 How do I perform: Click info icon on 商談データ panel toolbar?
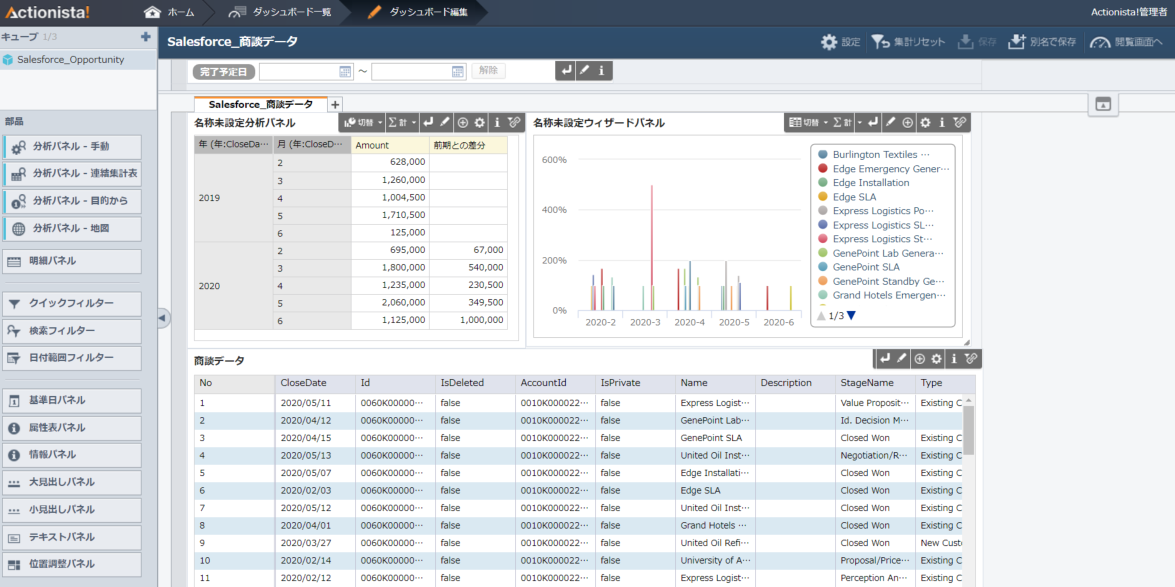click(954, 359)
